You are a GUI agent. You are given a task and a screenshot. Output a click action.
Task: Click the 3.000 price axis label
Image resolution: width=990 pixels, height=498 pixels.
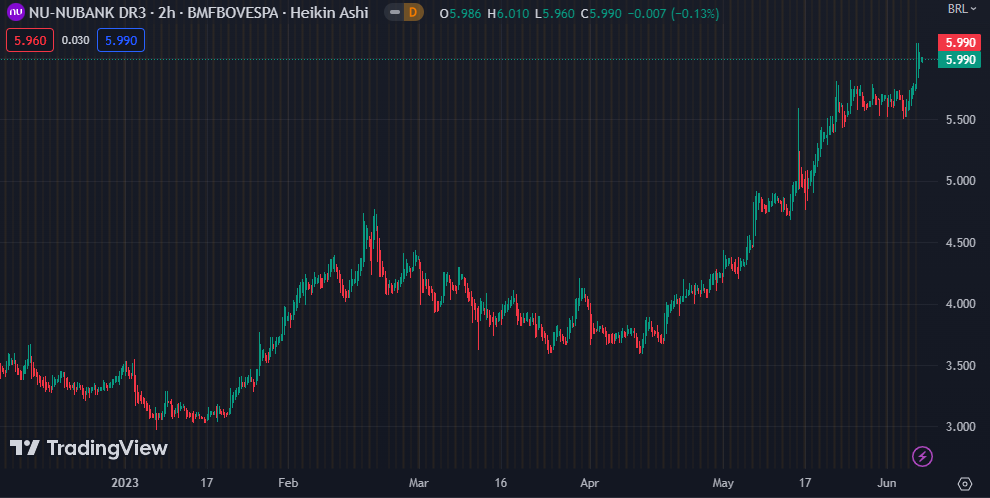(958, 427)
